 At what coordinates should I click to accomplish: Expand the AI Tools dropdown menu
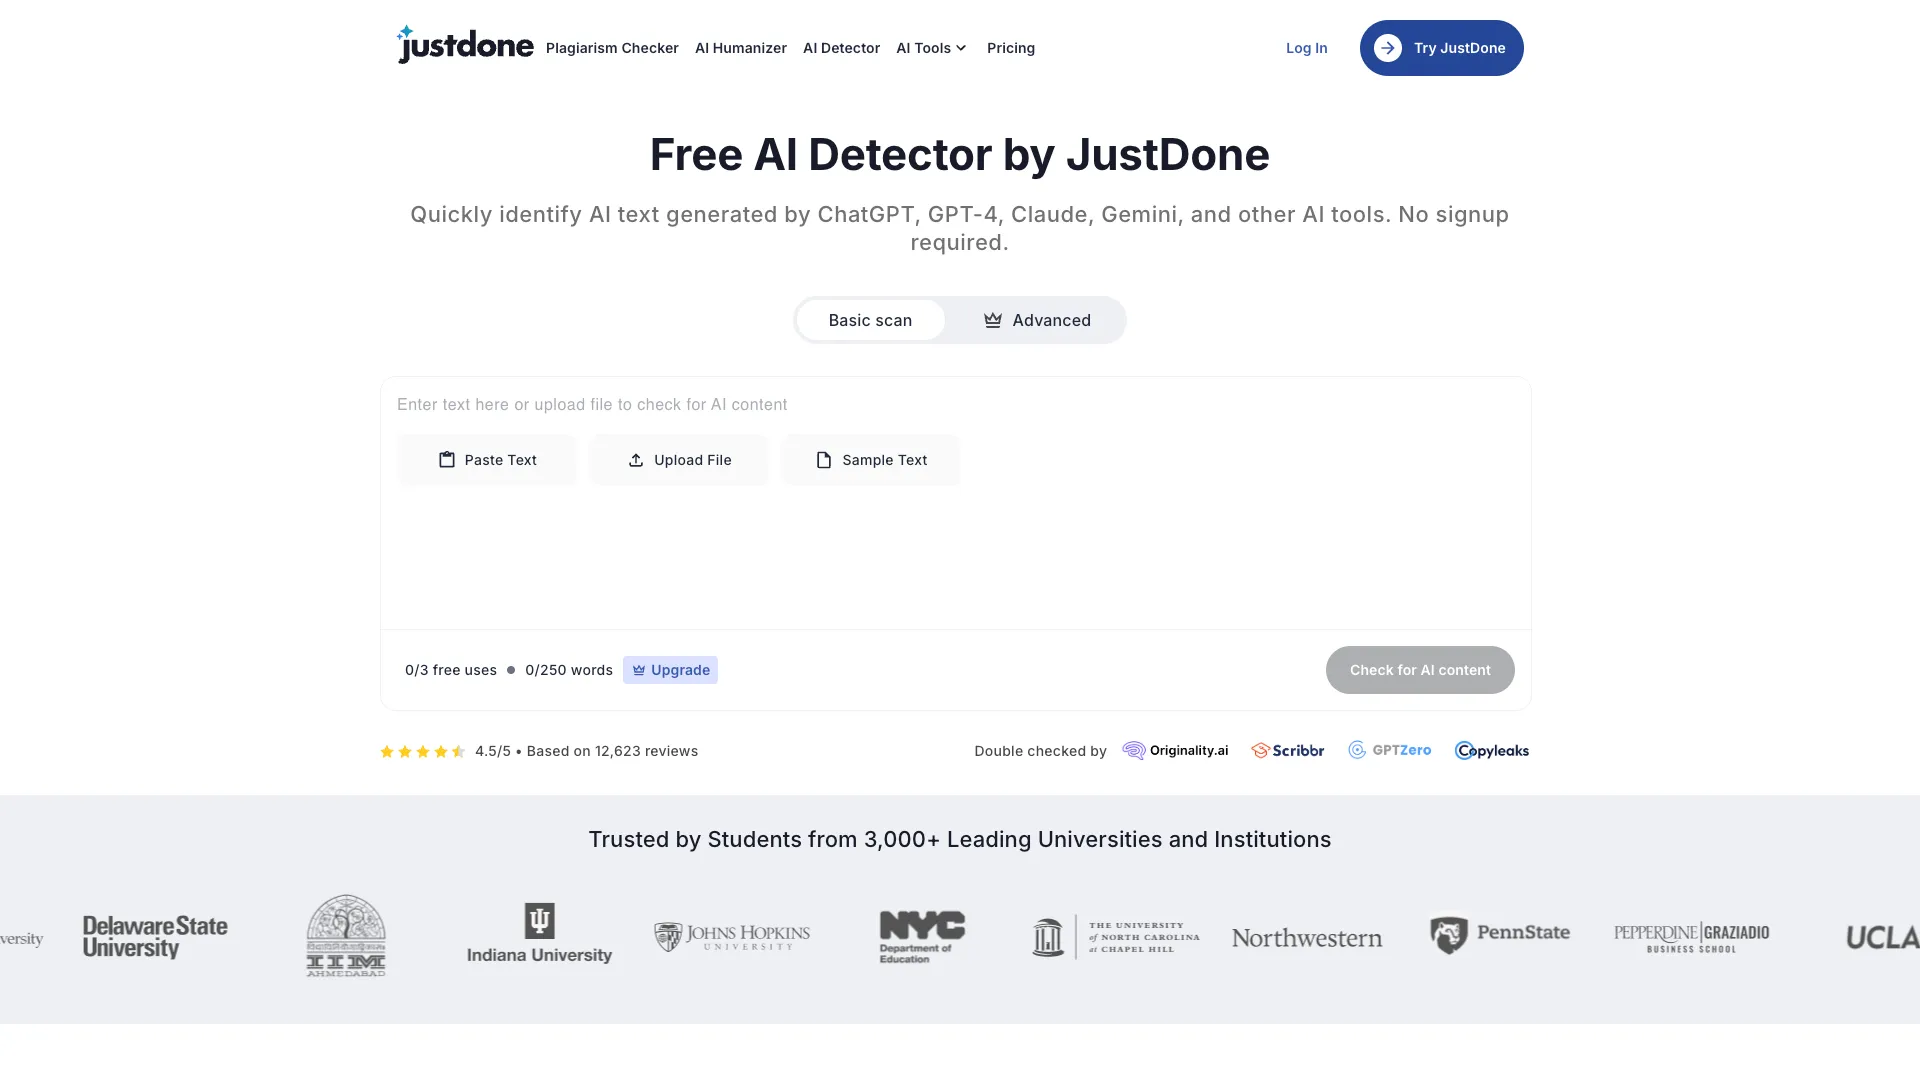pos(931,48)
